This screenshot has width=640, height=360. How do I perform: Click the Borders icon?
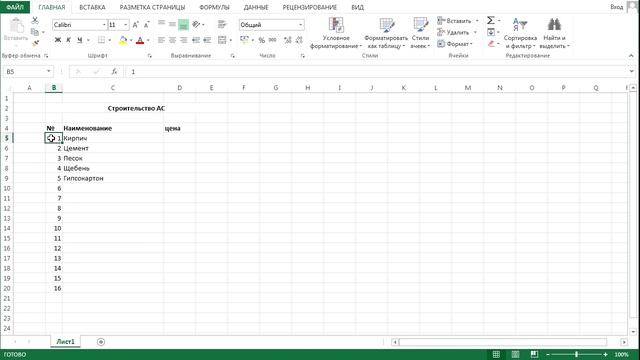click(x=101, y=40)
